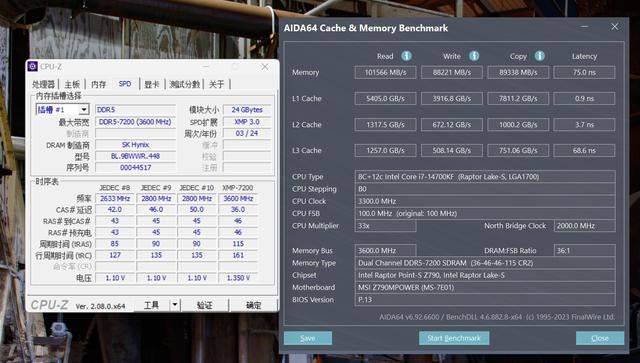Click the Memory Read value 101566 MB/s

point(385,72)
